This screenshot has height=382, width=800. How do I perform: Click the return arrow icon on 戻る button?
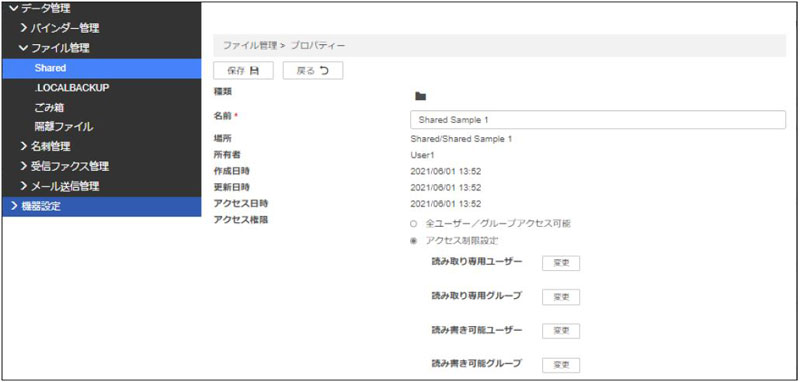(x=323, y=71)
